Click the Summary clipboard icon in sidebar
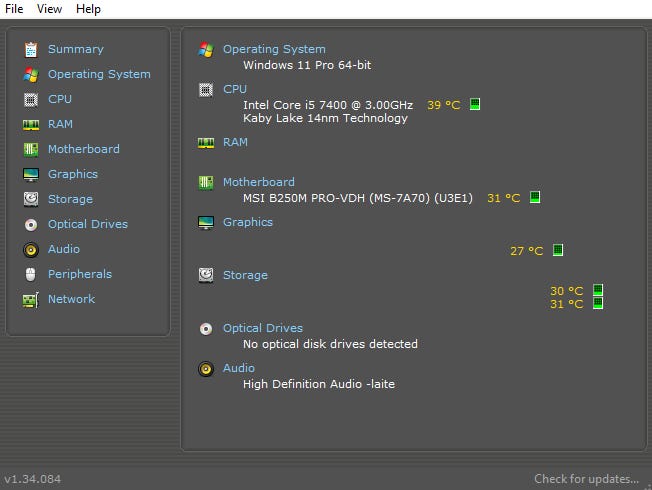Screen dimensions: 652x490 point(31,49)
